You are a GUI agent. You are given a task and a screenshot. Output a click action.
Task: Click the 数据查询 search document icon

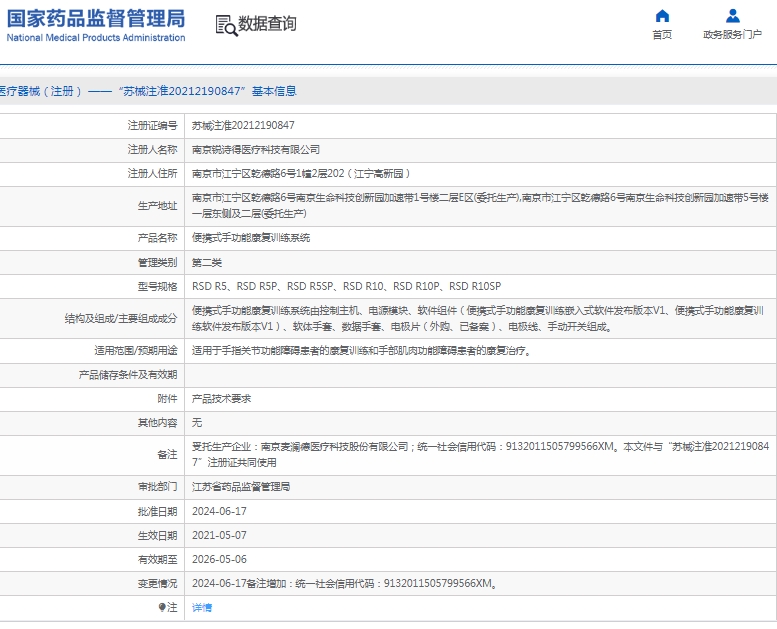[x=226, y=25]
